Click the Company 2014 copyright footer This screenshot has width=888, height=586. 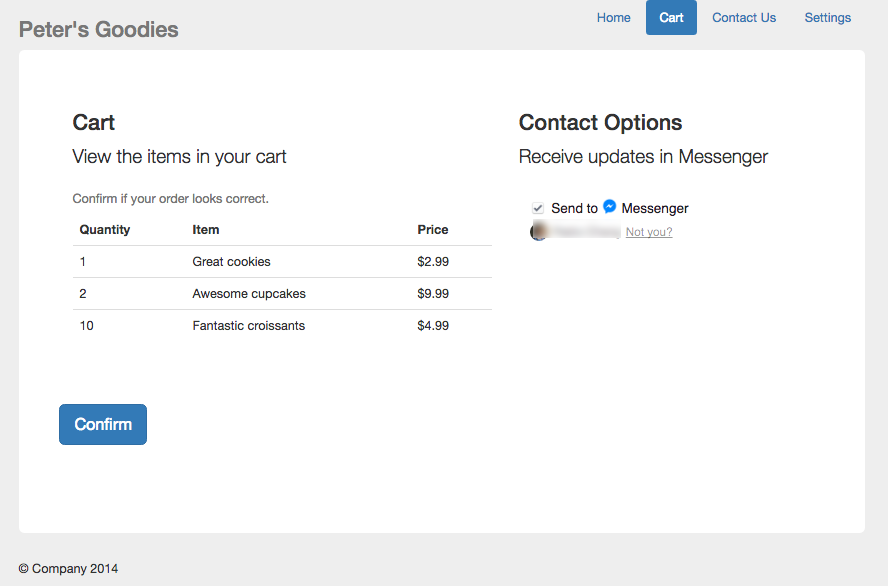click(68, 569)
